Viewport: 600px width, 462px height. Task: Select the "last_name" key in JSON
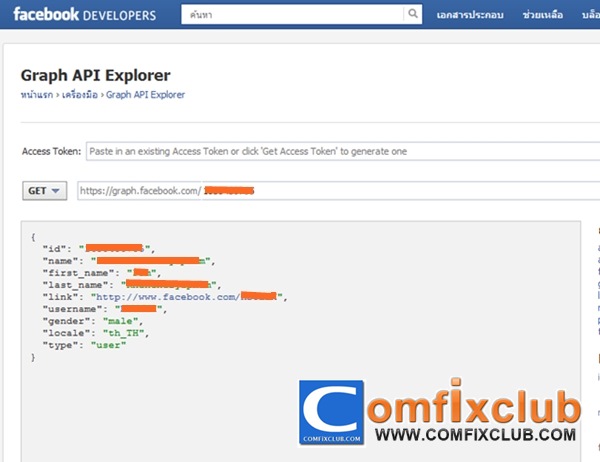(74, 285)
